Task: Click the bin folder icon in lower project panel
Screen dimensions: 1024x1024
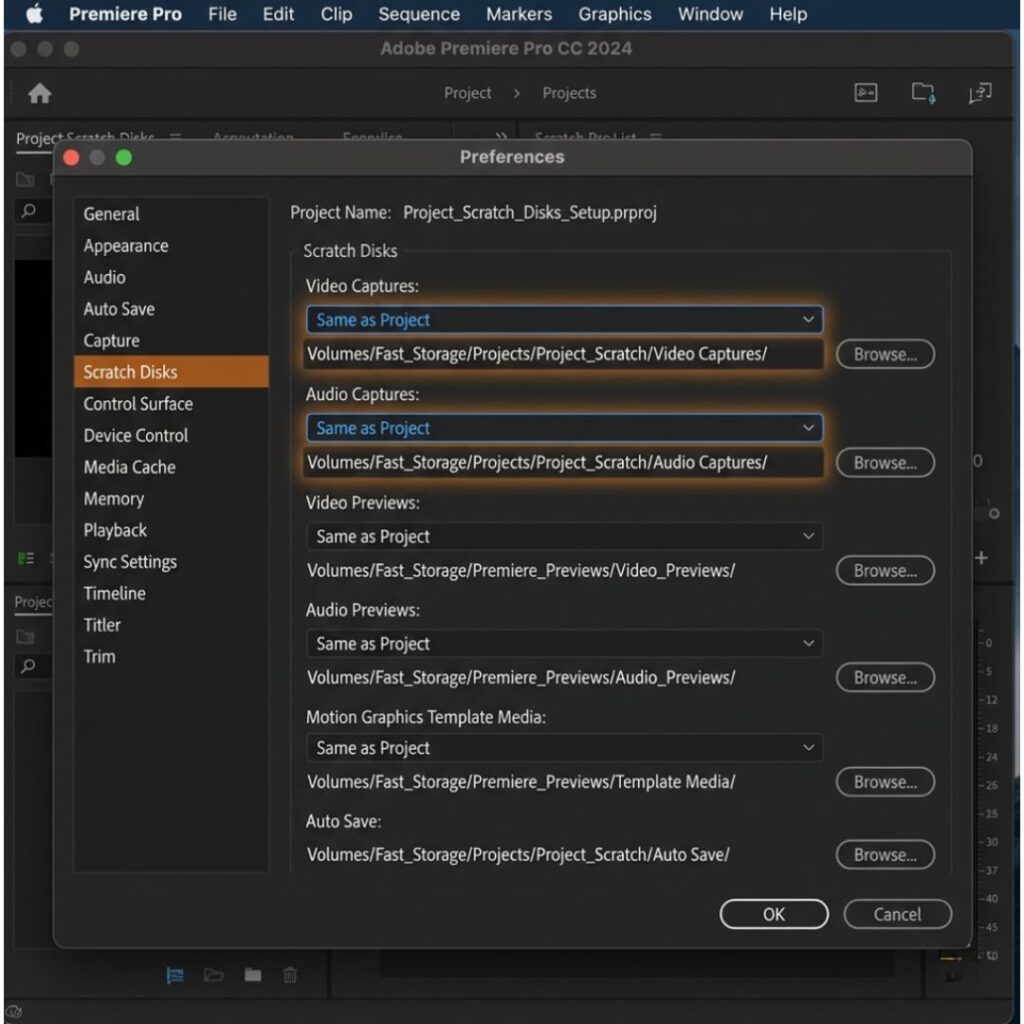Action: 25,636
